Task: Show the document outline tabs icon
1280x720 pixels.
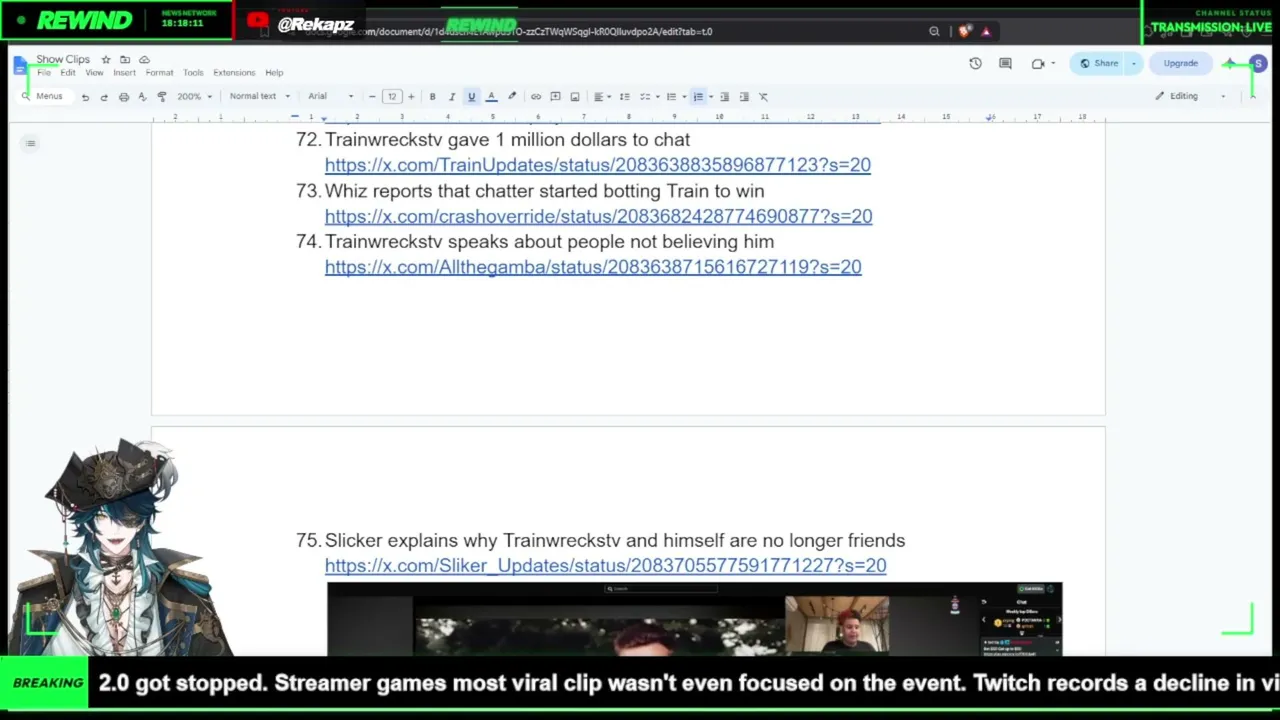Action: pos(31,144)
